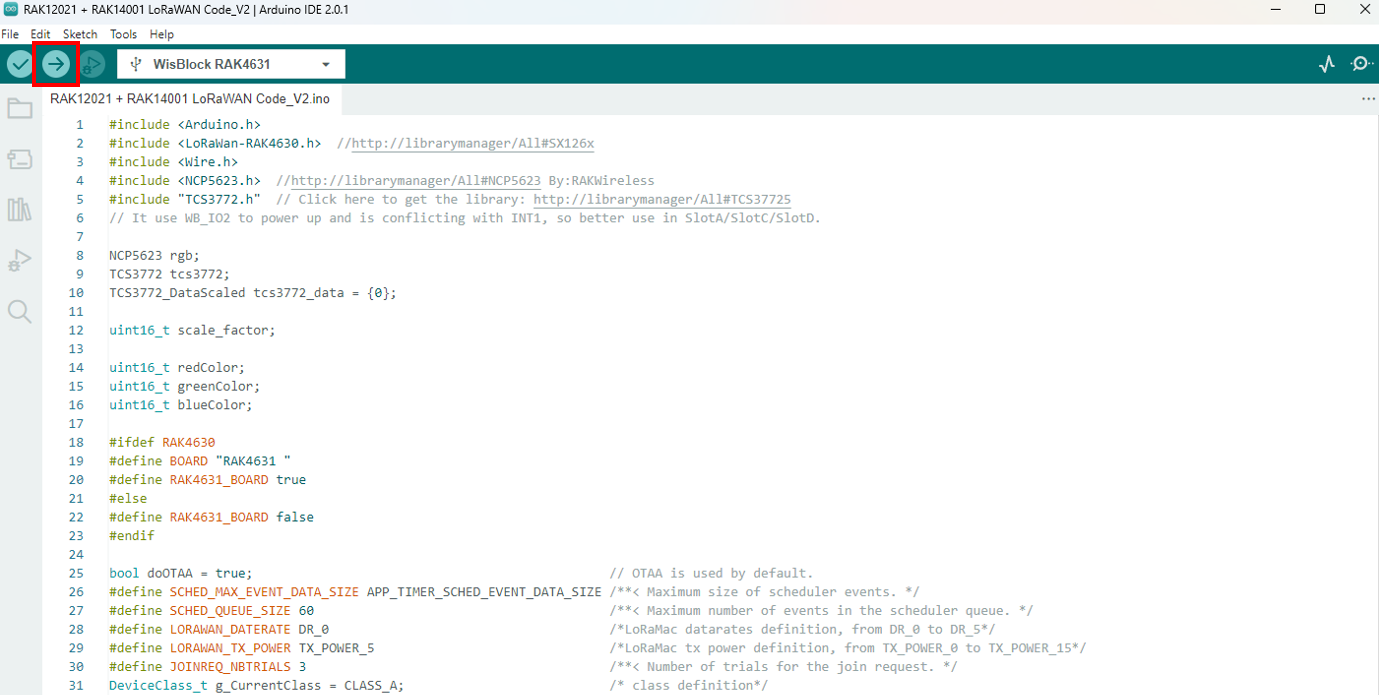This screenshot has height=695, width=1379.
Task: Click the Verify checkmark button
Action: [20, 64]
